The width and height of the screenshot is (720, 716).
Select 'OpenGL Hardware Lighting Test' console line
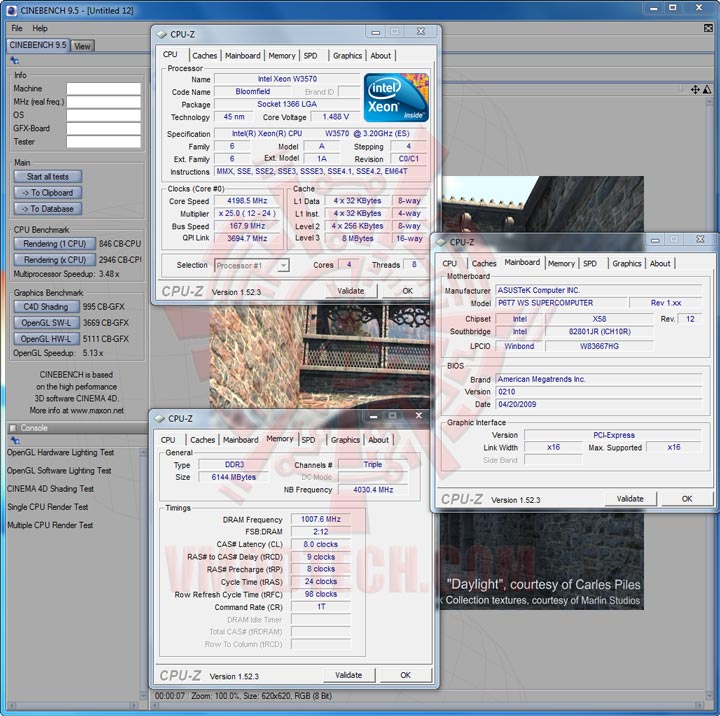(60, 452)
